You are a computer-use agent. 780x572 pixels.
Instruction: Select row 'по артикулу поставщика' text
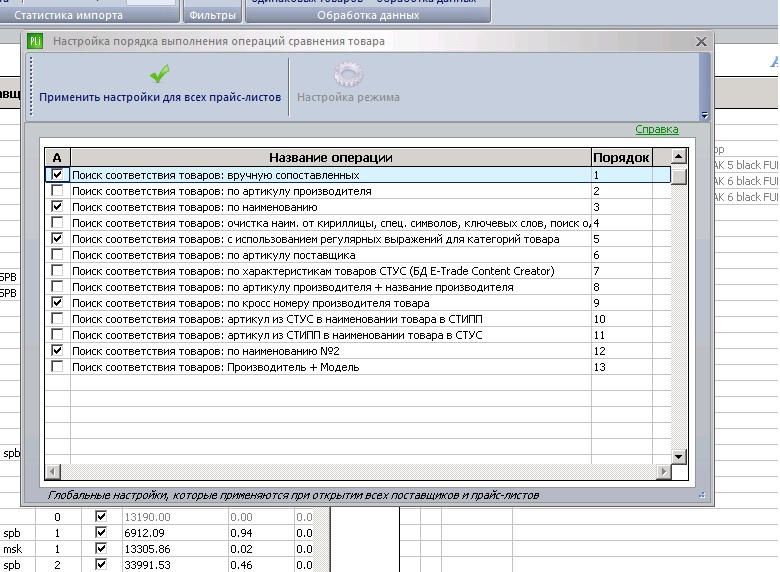point(214,255)
